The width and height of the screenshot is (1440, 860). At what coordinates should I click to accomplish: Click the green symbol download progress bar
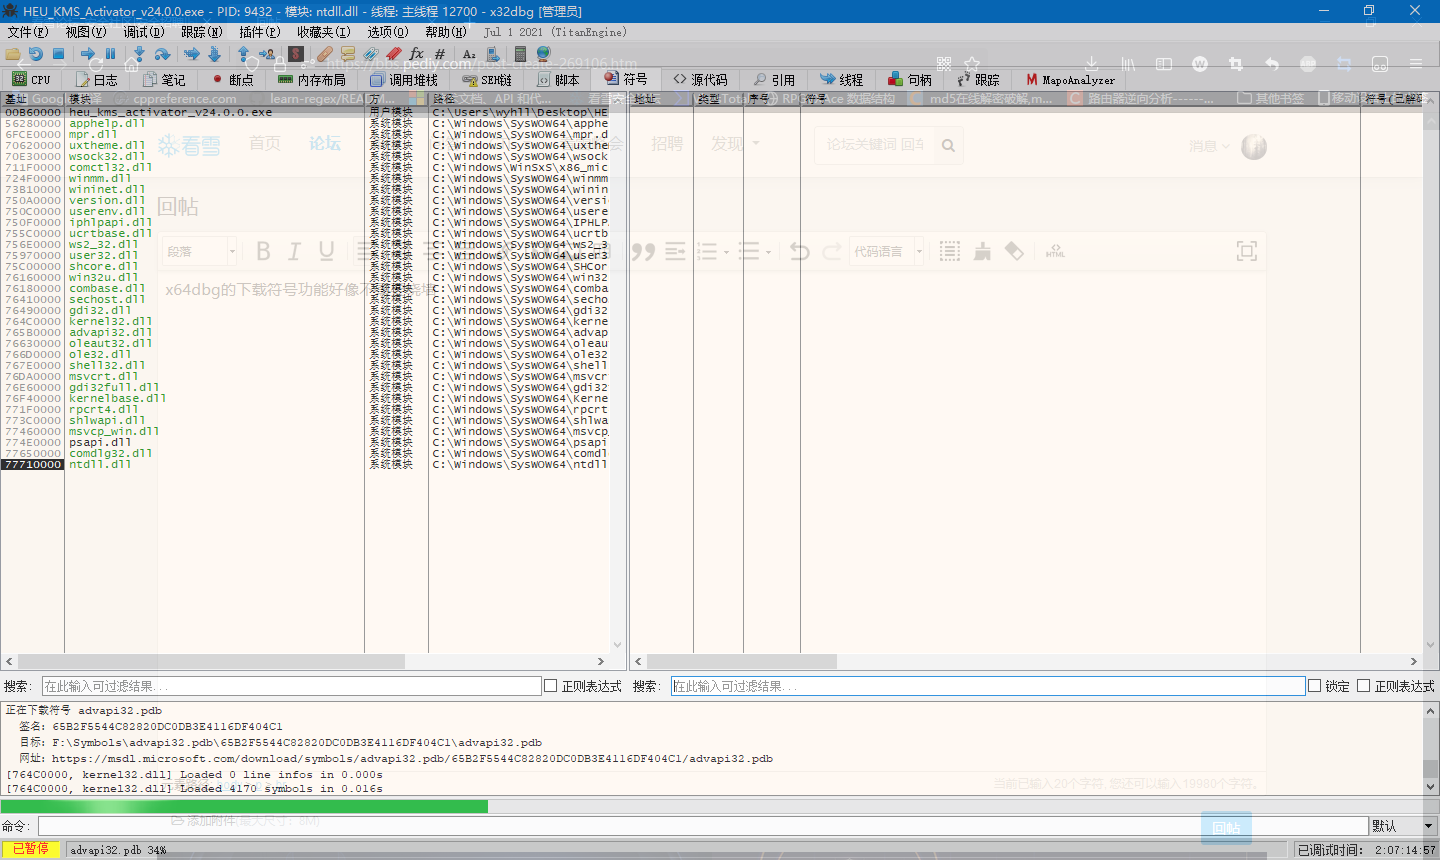(244, 806)
